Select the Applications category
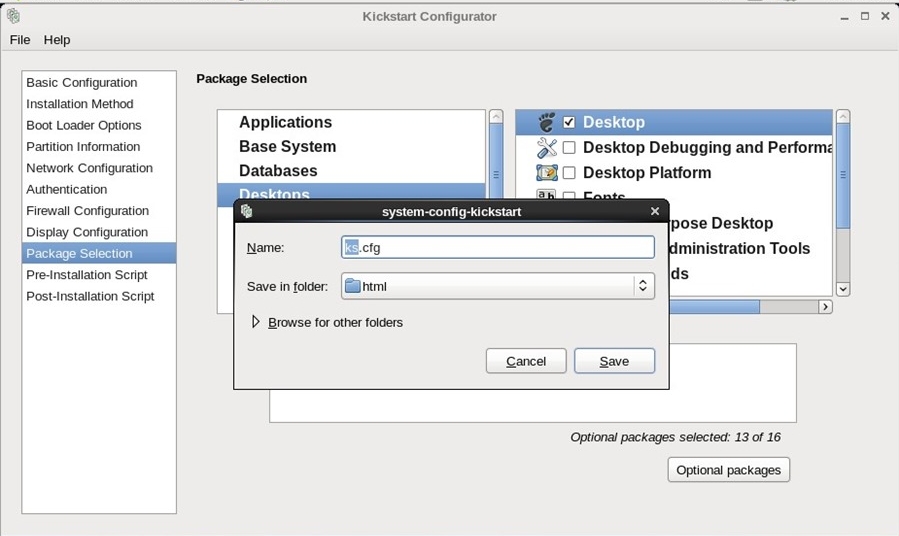Viewport: 899px width, 536px height. 351,122
